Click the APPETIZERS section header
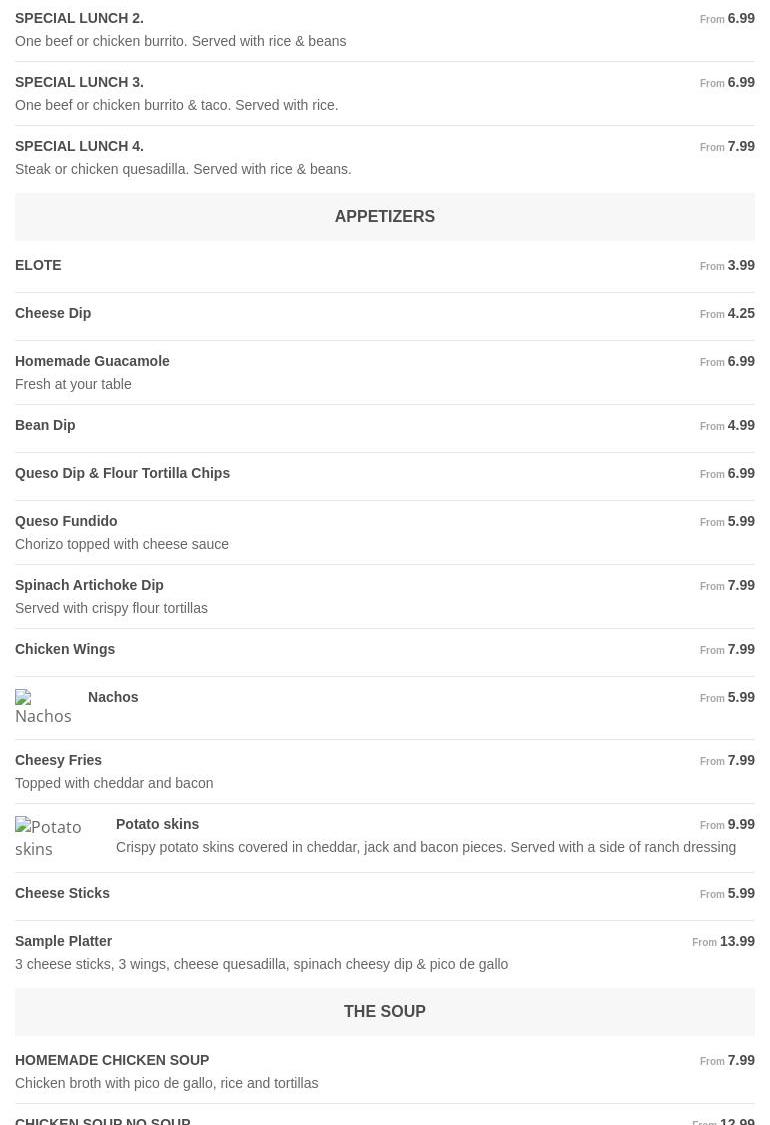Viewport: 770px width, 1125px height. (384, 216)
